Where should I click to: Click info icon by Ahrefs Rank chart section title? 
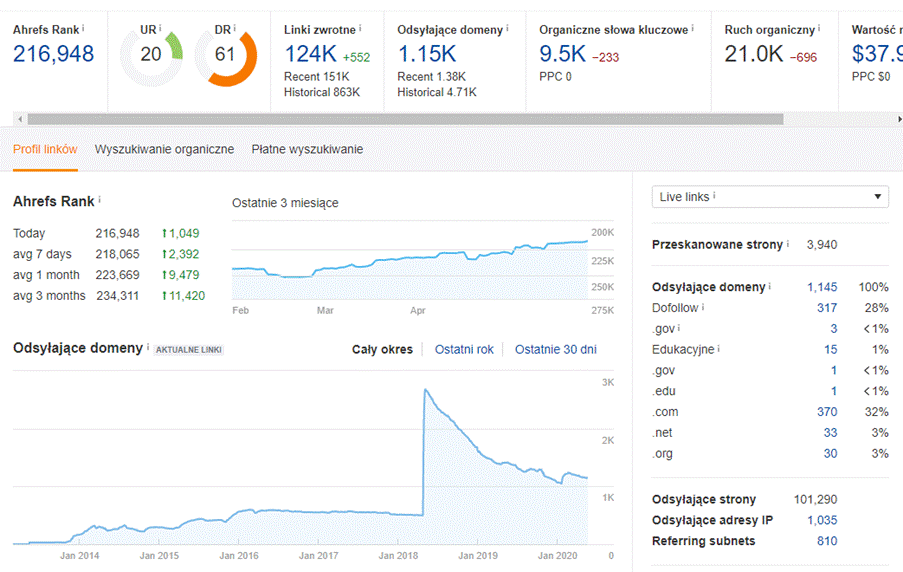[x=99, y=199]
